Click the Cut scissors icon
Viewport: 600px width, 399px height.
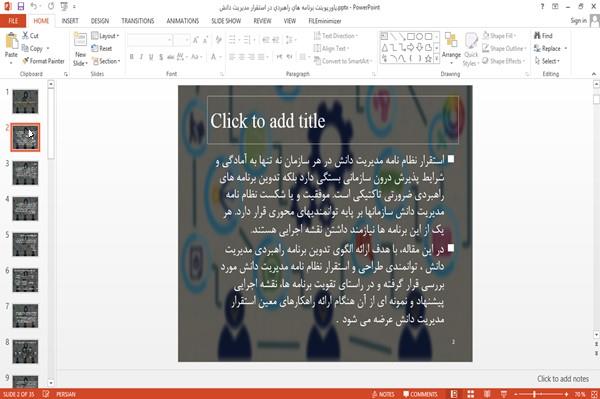(25, 35)
